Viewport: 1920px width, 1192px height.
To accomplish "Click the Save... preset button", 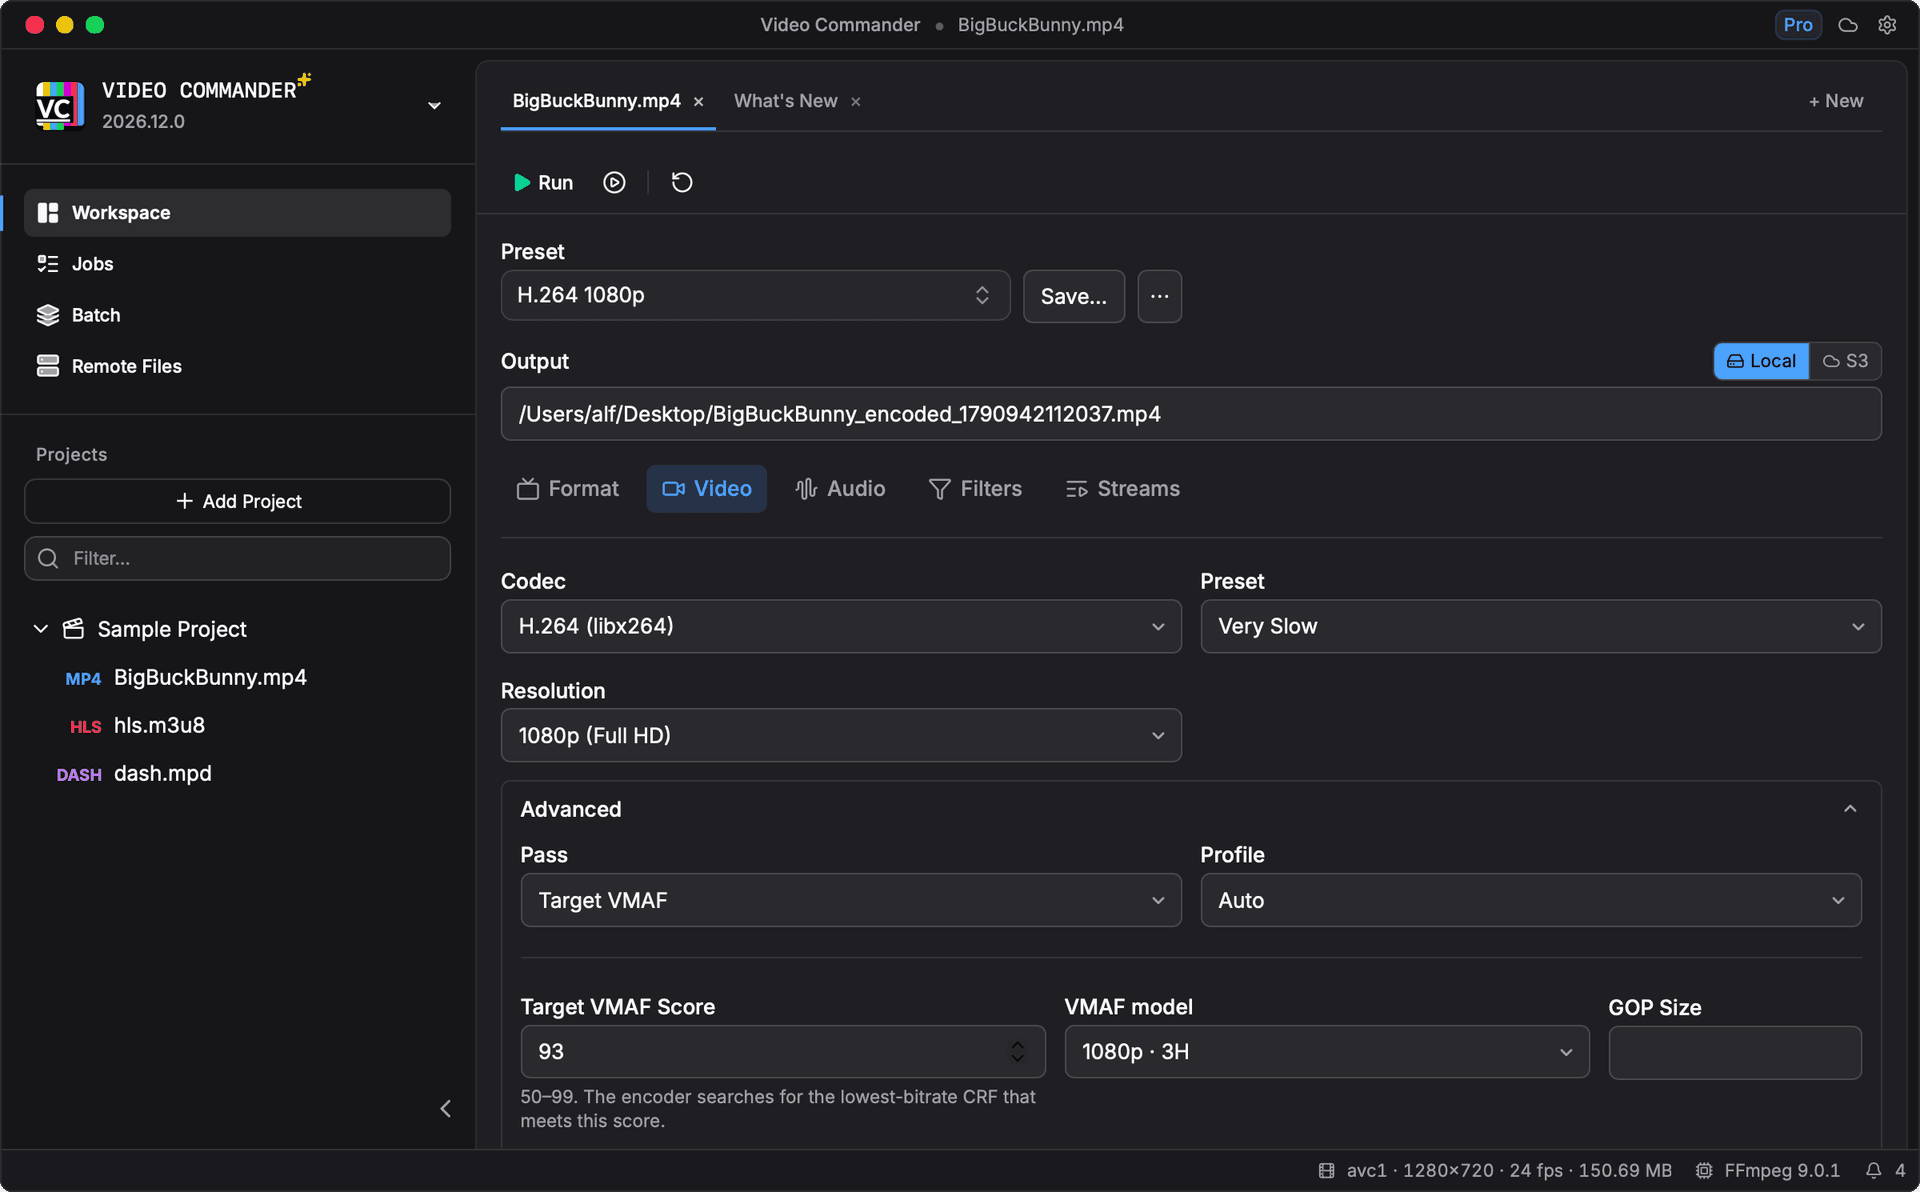I will click(x=1074, y=296).
